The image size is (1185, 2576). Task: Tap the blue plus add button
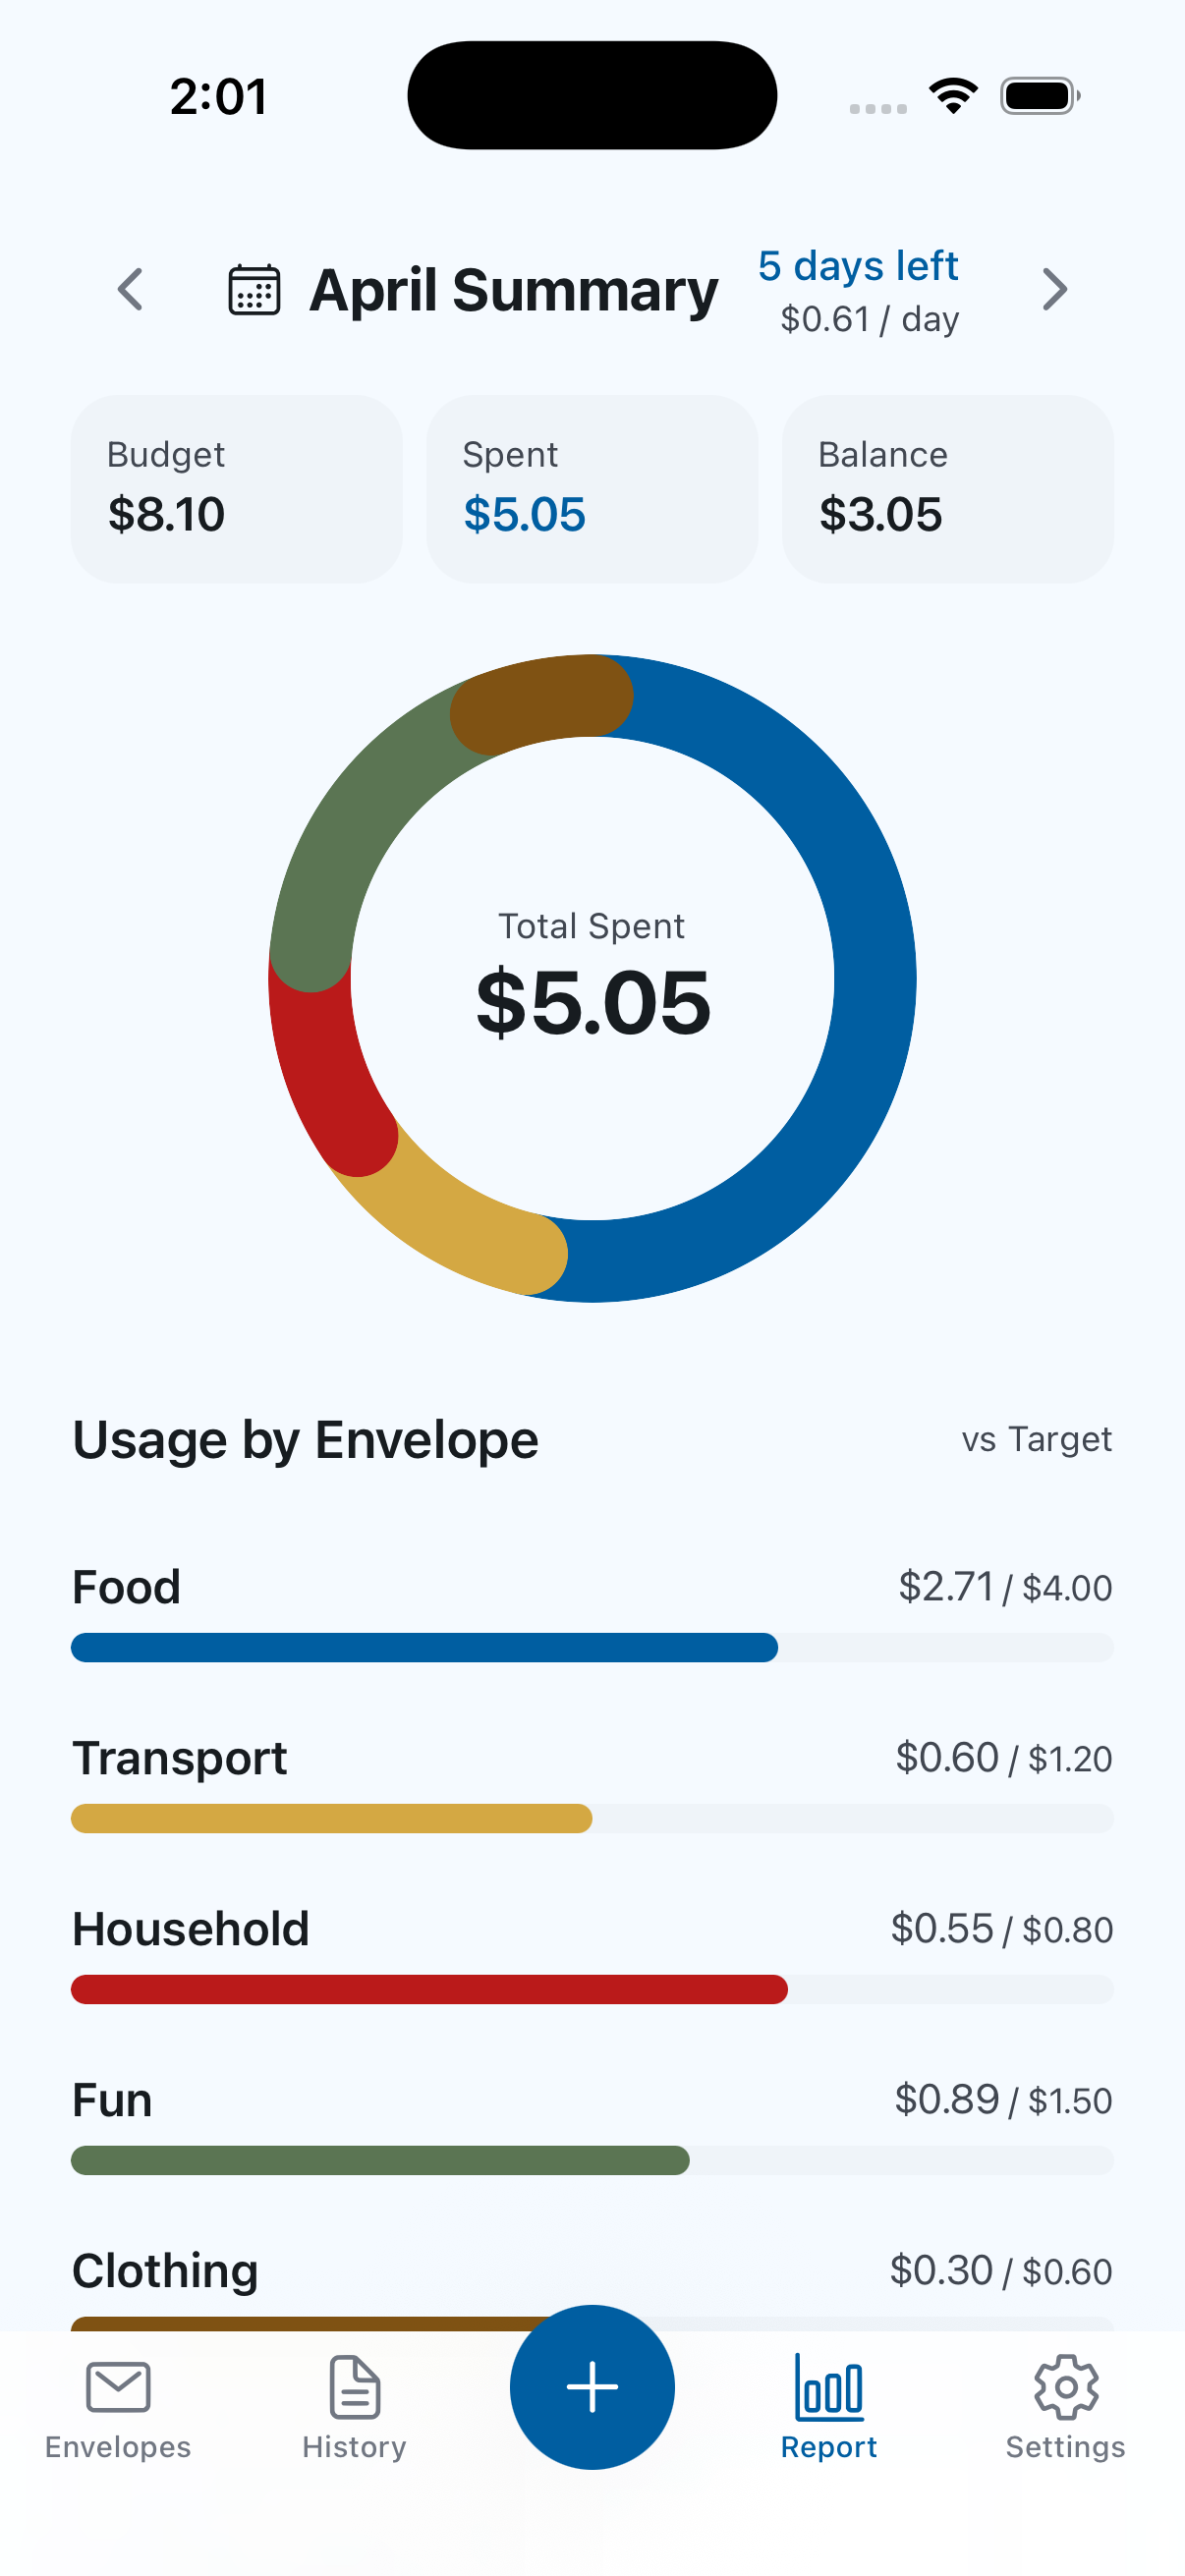click(x=592, y=2387)
